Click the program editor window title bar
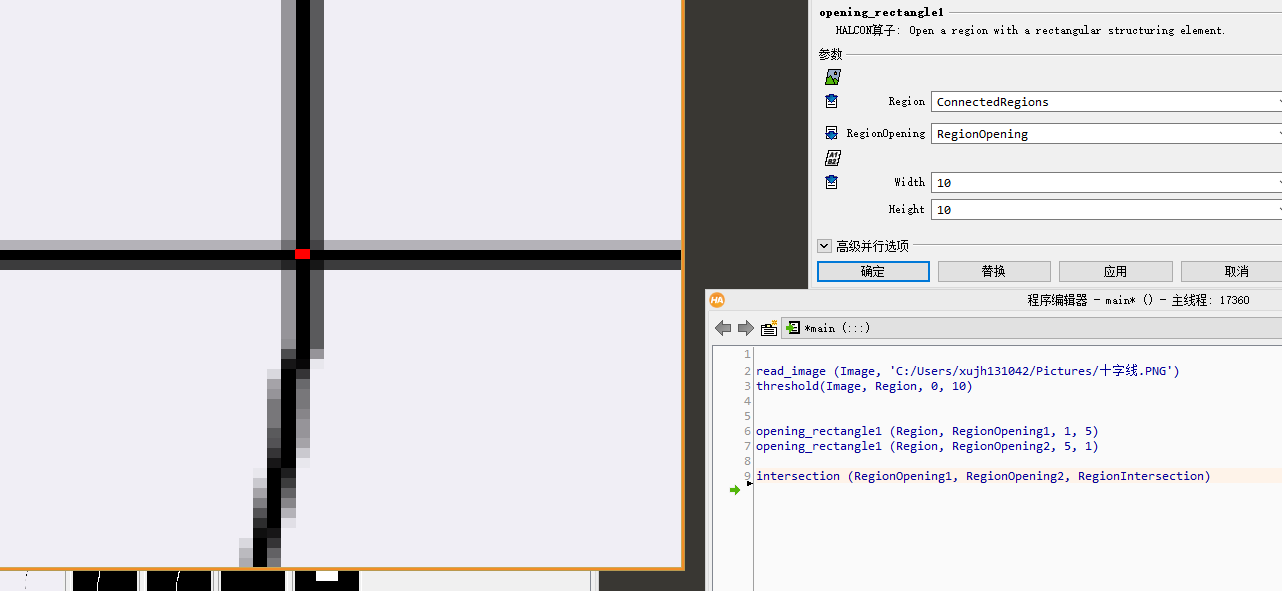Screen dimensions: 1282x591 [x=994, y=300]
